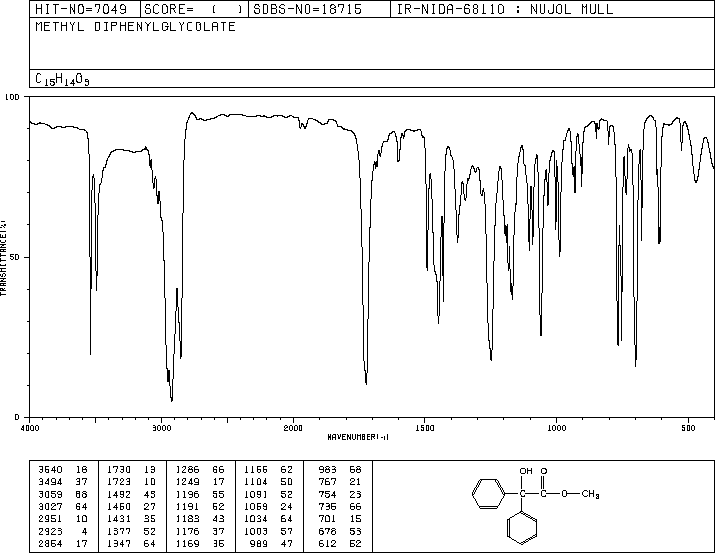Screen dimensions: 715x553
Task: Click the lower phenyl ring in structure
Action: click(522, 528)
